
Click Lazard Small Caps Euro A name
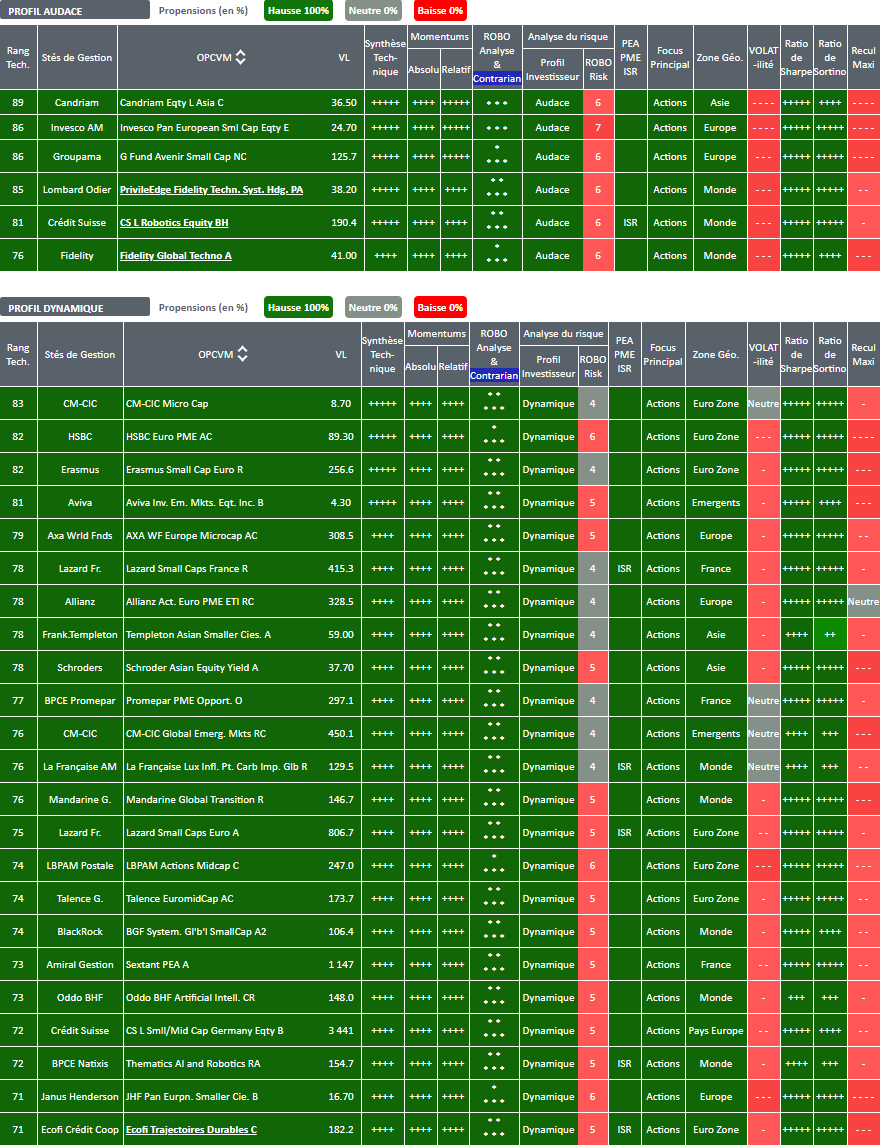pyautogui.click(x=182, y=832)
